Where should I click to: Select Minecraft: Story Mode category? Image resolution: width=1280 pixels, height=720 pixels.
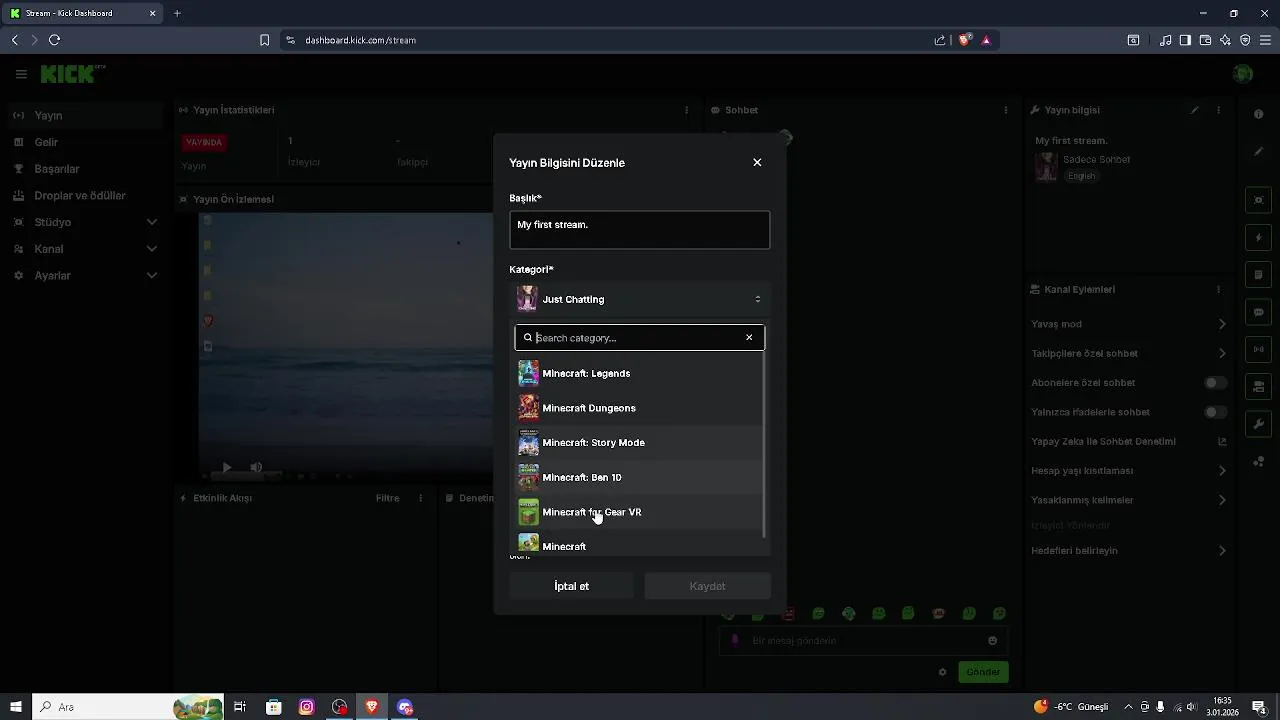639,443
